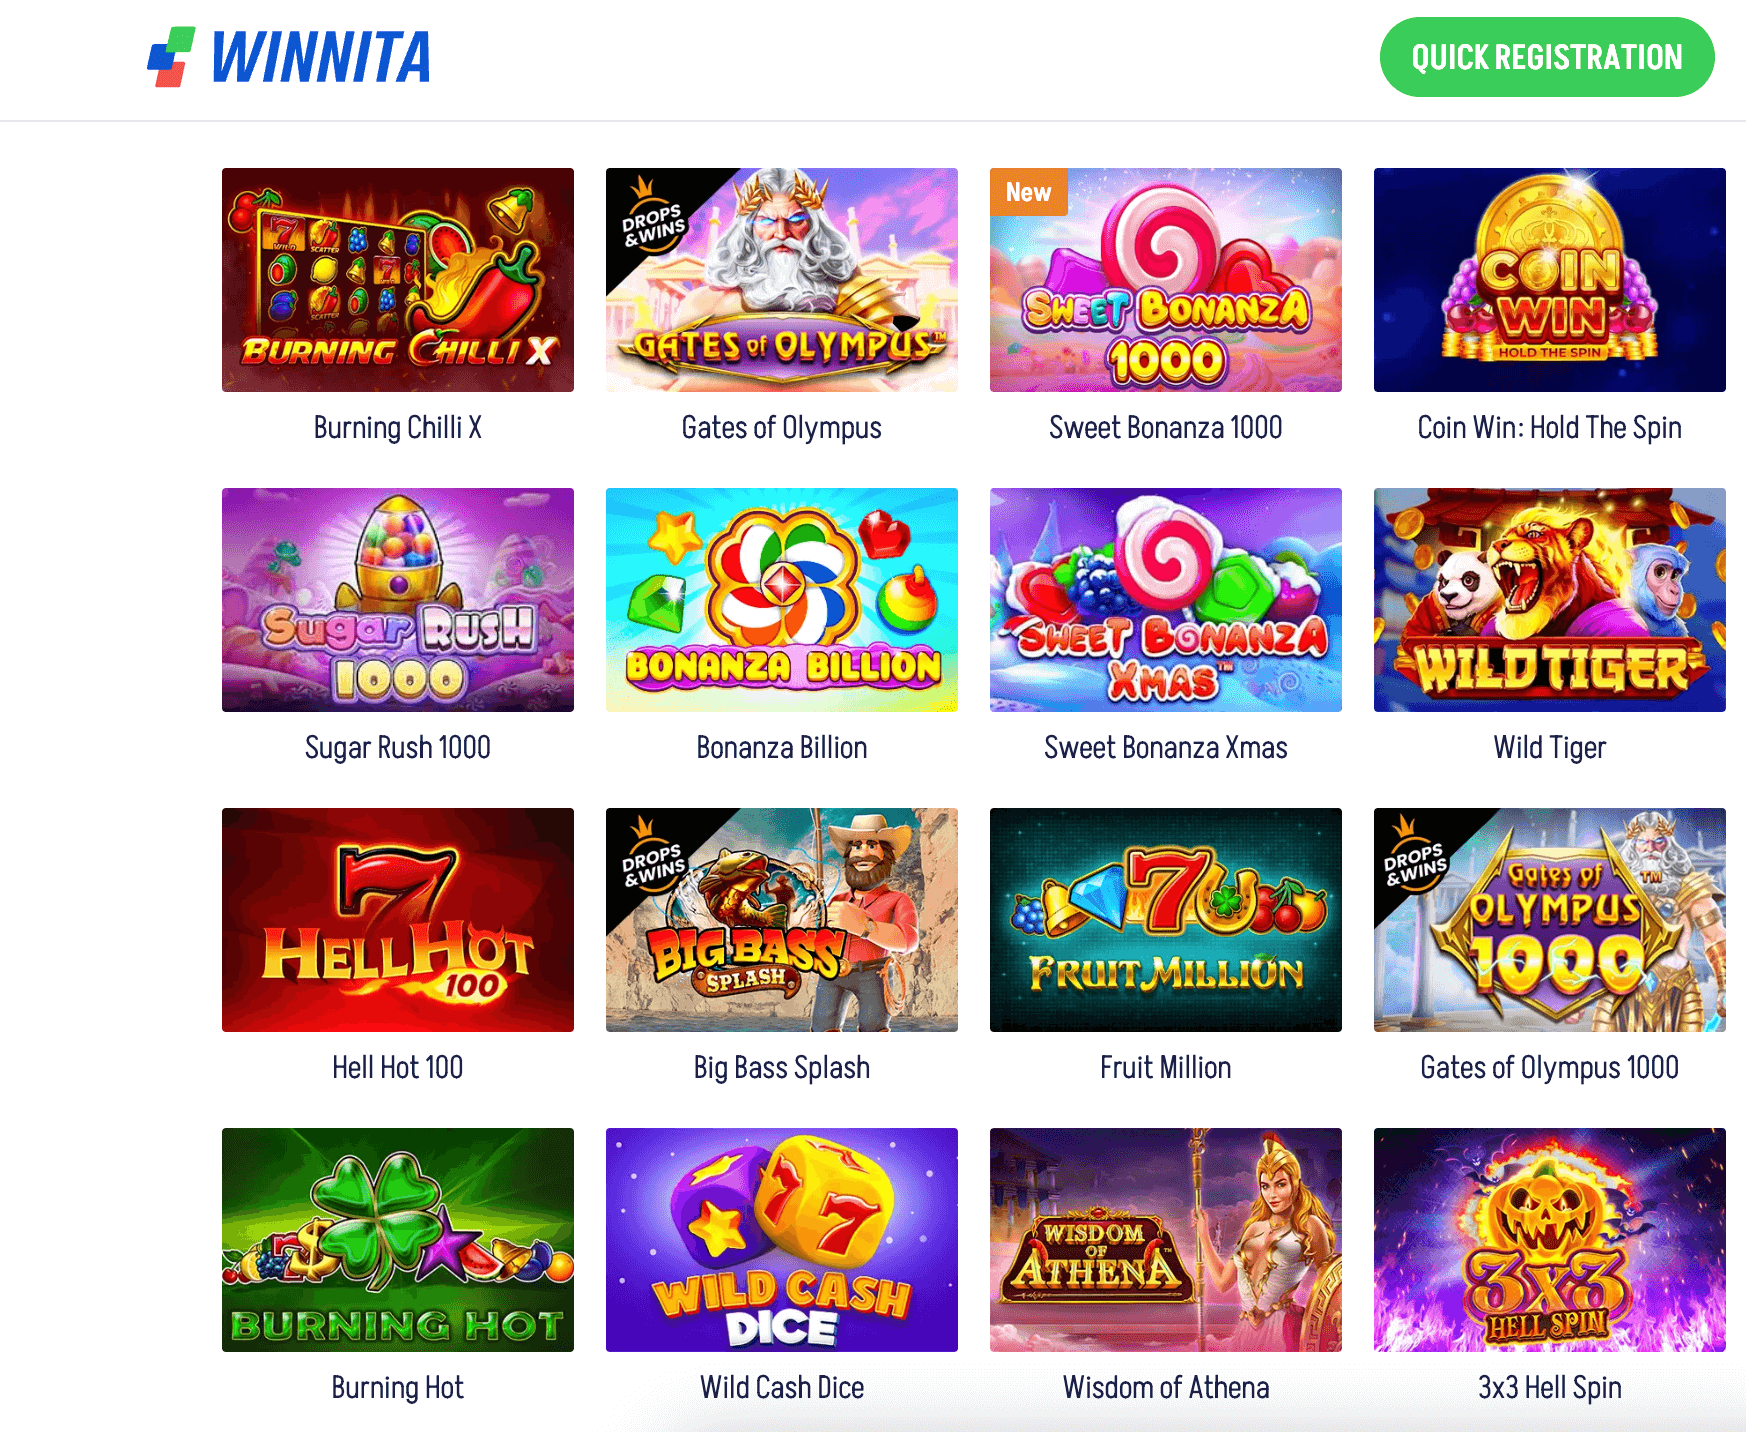Open the Fruit Million game image
This screenshot has width=1746, height=1432.
(1166, 920)
